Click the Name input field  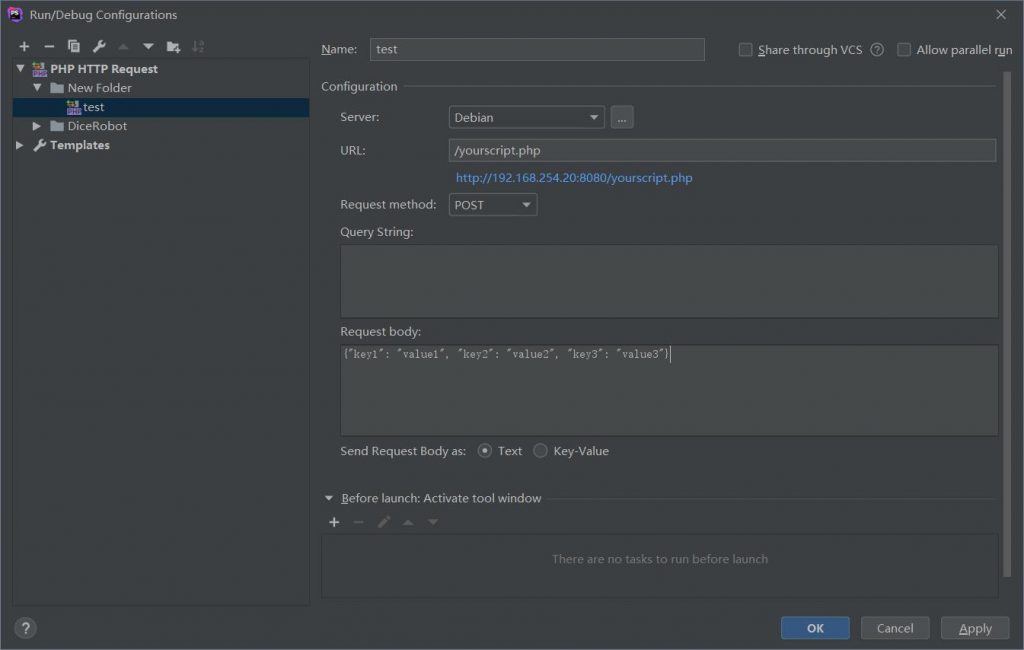coord(537,50)
